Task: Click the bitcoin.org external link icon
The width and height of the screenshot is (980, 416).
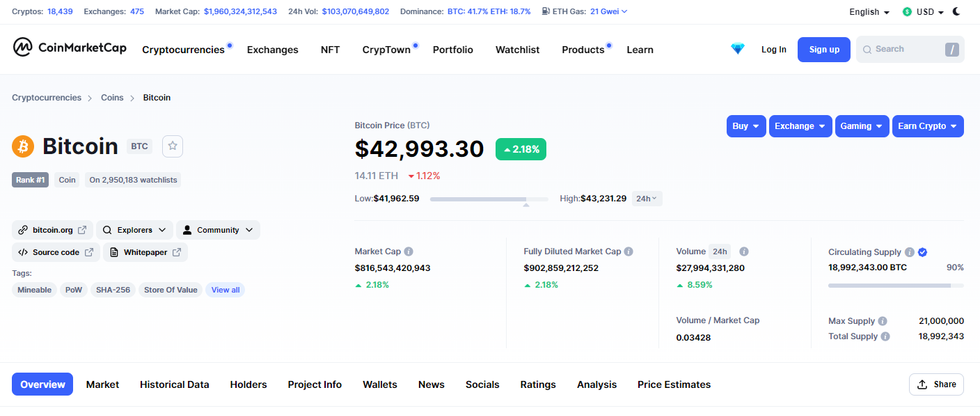Action: (82, 230)
